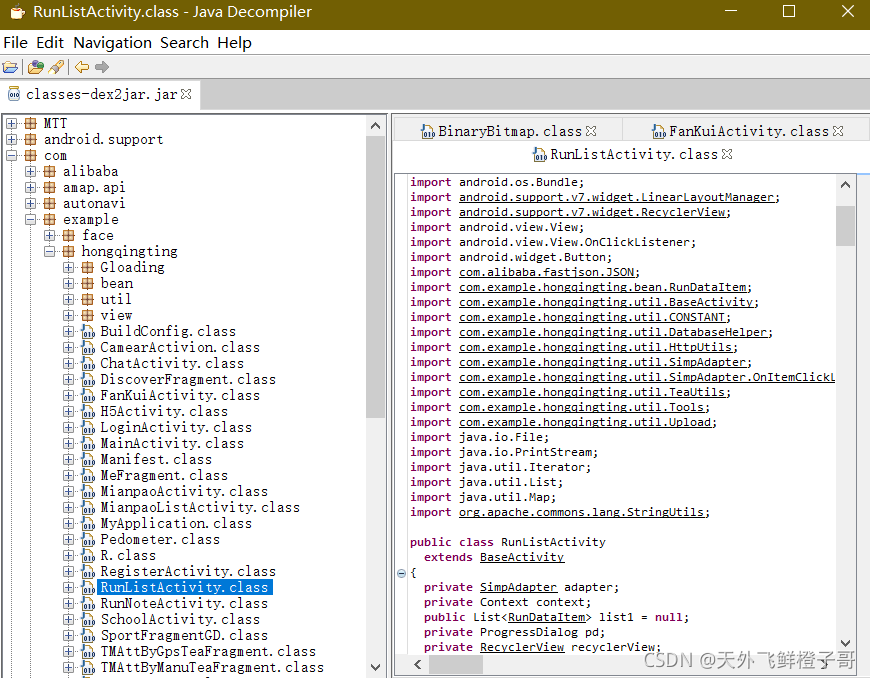Click the Forward navigation arrow icon

pos(102,67)
